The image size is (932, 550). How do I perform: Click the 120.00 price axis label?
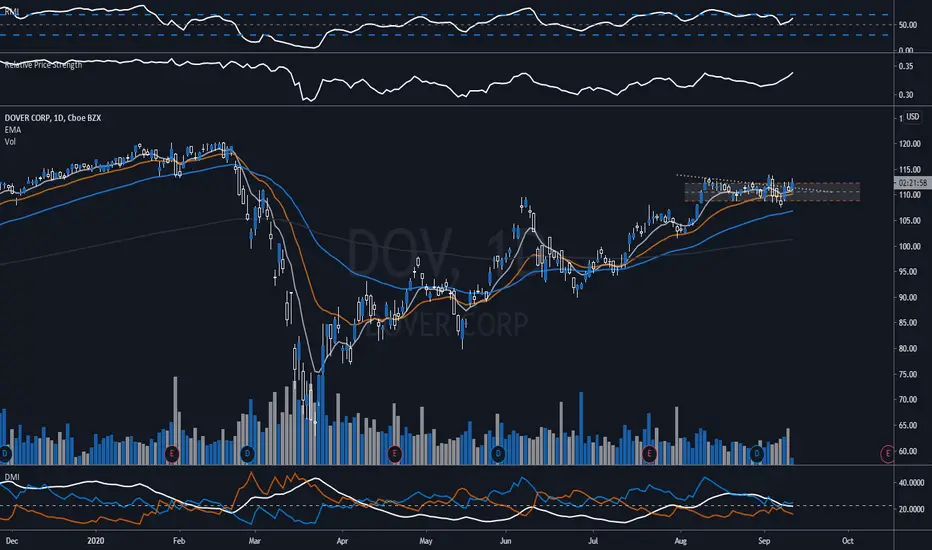tap(909, 144)
